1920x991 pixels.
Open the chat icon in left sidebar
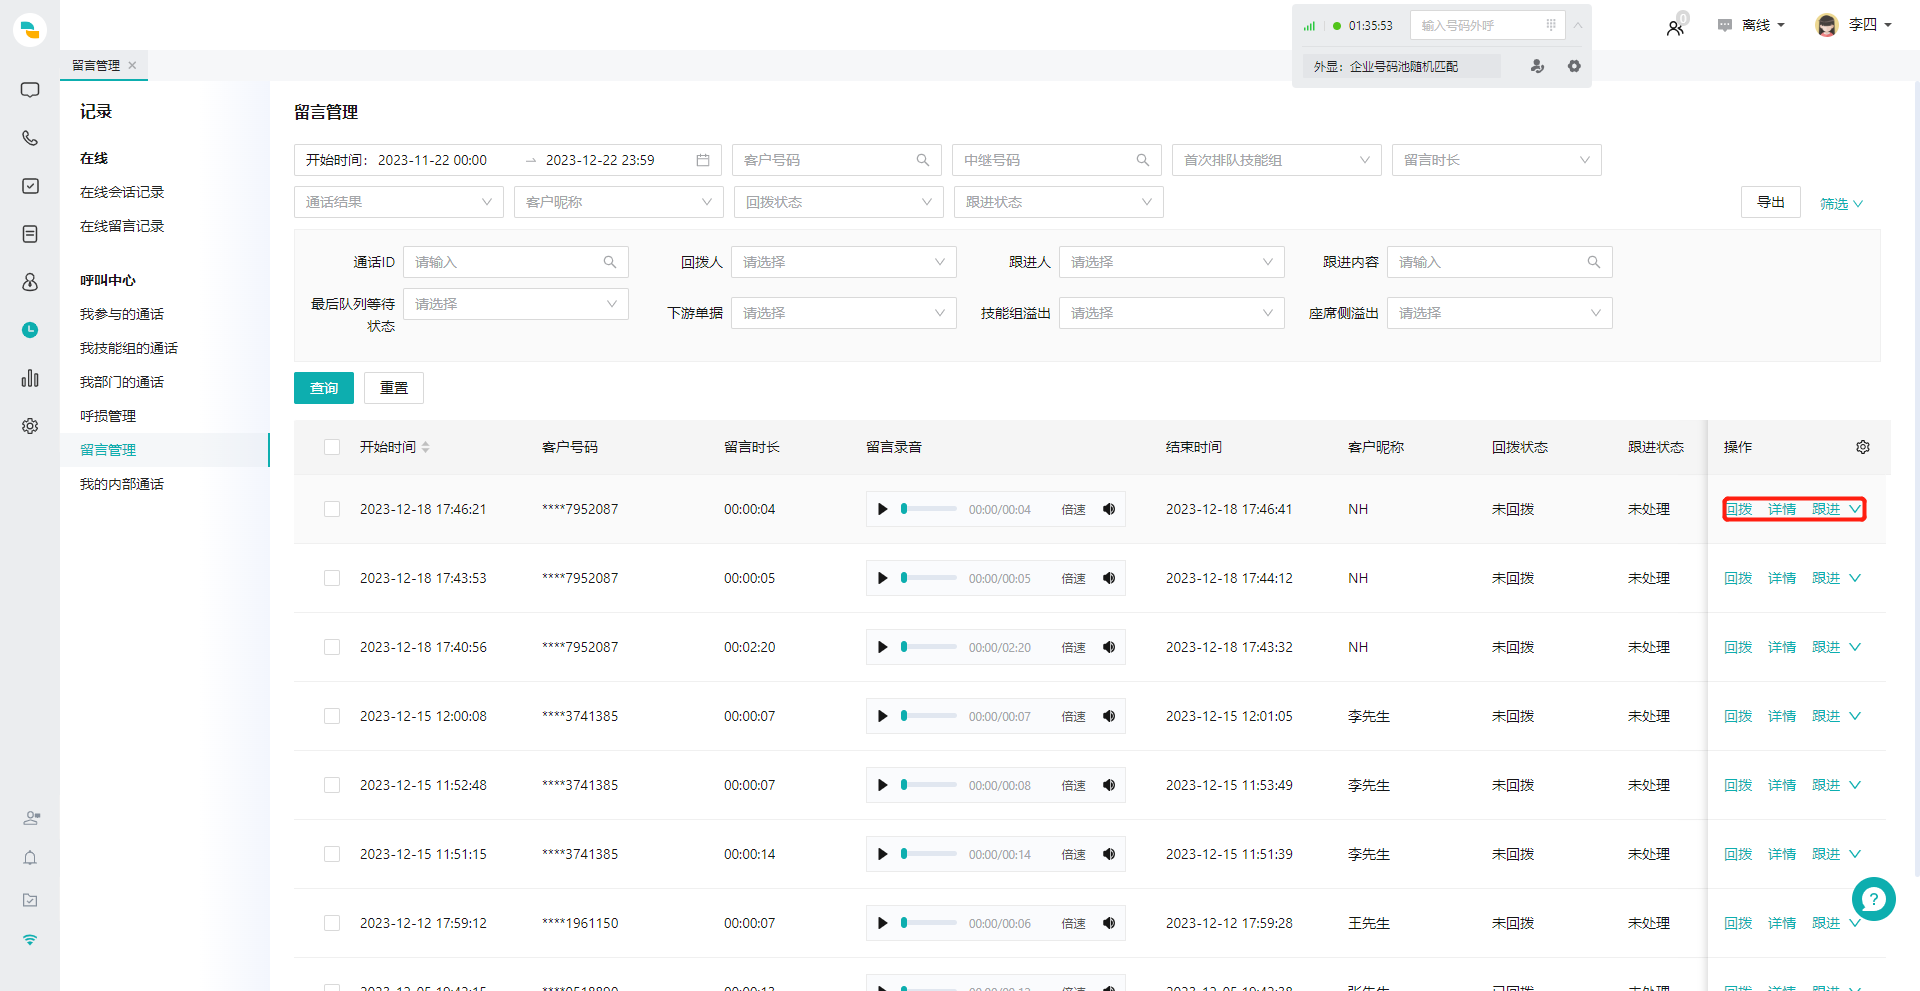[x=30, y=90]
